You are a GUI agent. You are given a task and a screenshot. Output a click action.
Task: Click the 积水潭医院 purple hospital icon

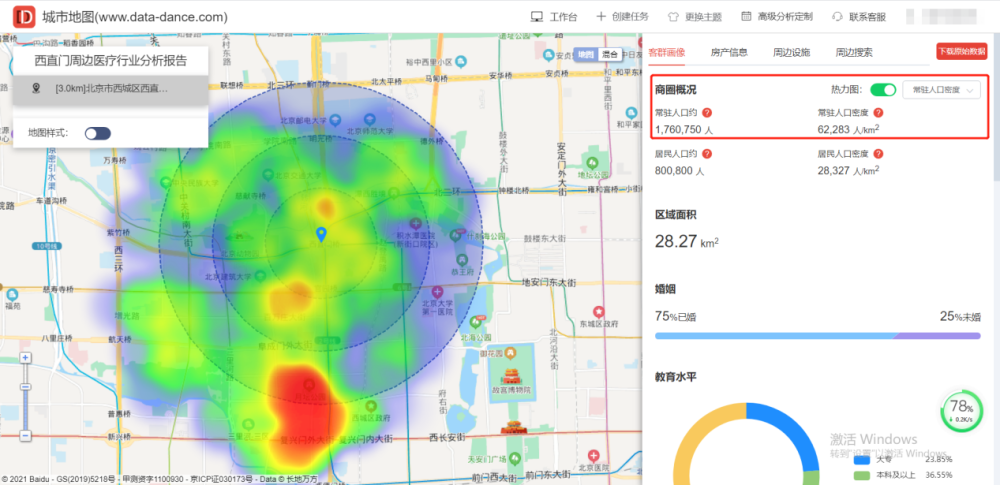point(417,224)
